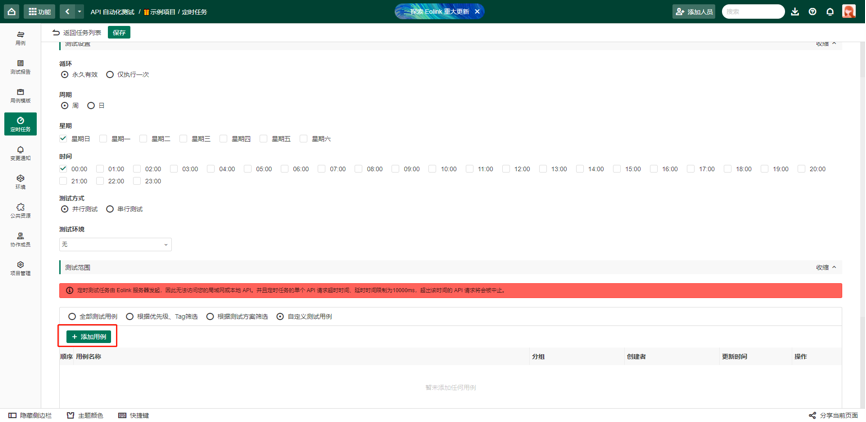Check the 20:00 time checkbox
The image size is (866, 422).
coord(801,168)
